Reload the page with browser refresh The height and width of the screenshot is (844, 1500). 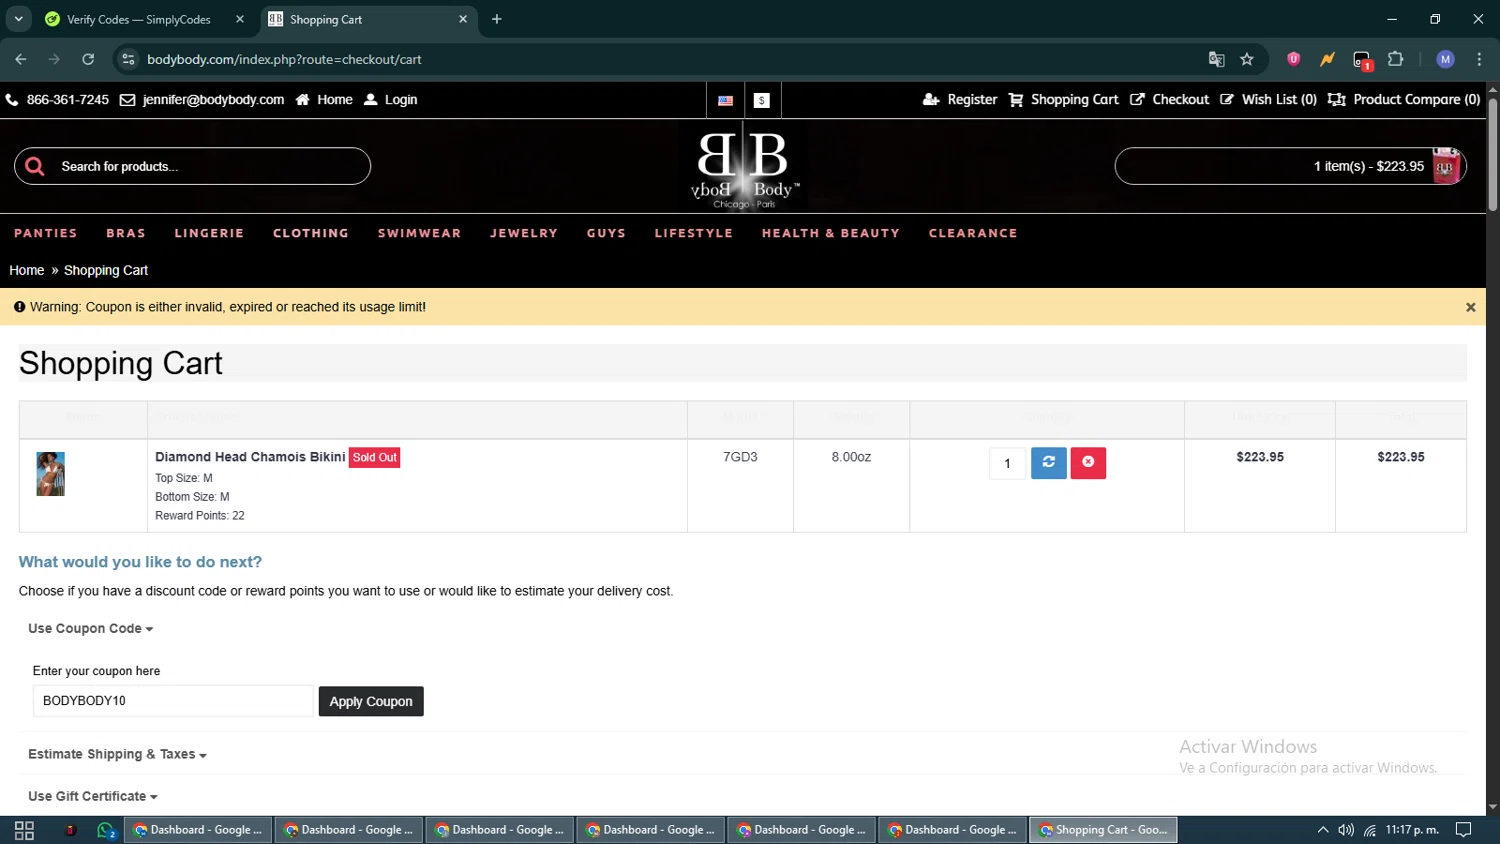88,59
